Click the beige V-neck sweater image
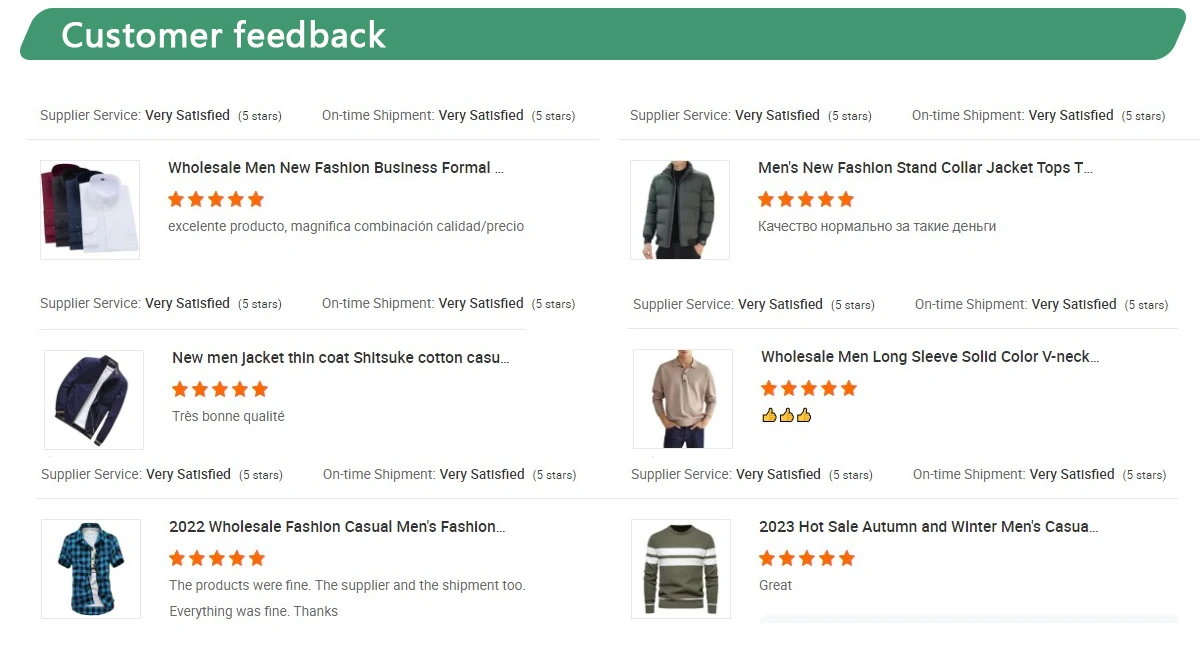This screenshot has width=1200, height=669. [x=683, y=399]
